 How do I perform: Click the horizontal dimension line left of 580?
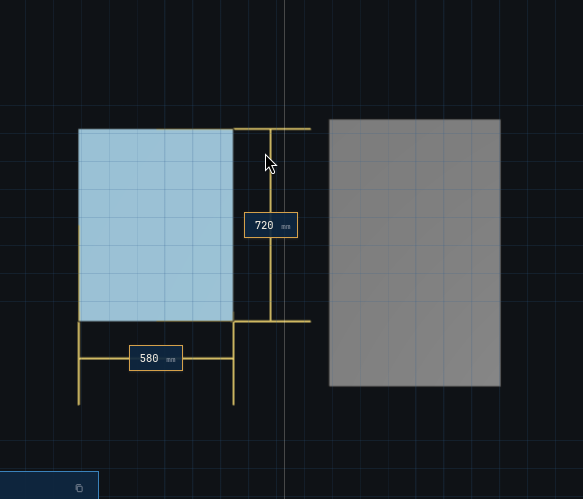click(x=104, y=358)
